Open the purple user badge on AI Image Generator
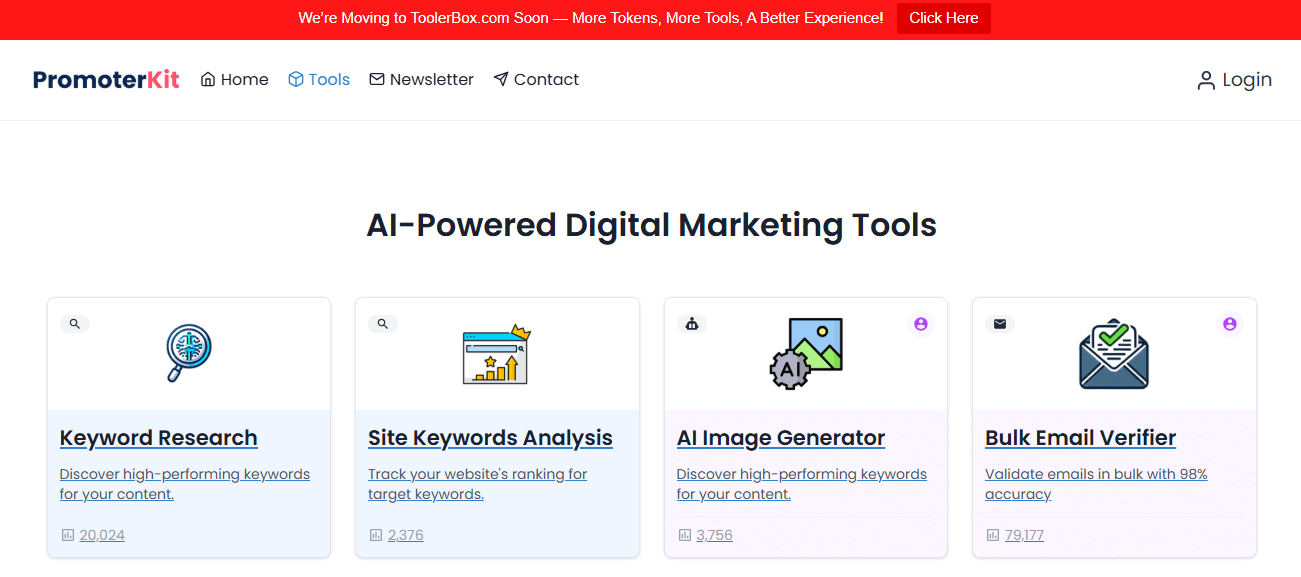This screenshot has height=577, width=1301. point(920,323)
